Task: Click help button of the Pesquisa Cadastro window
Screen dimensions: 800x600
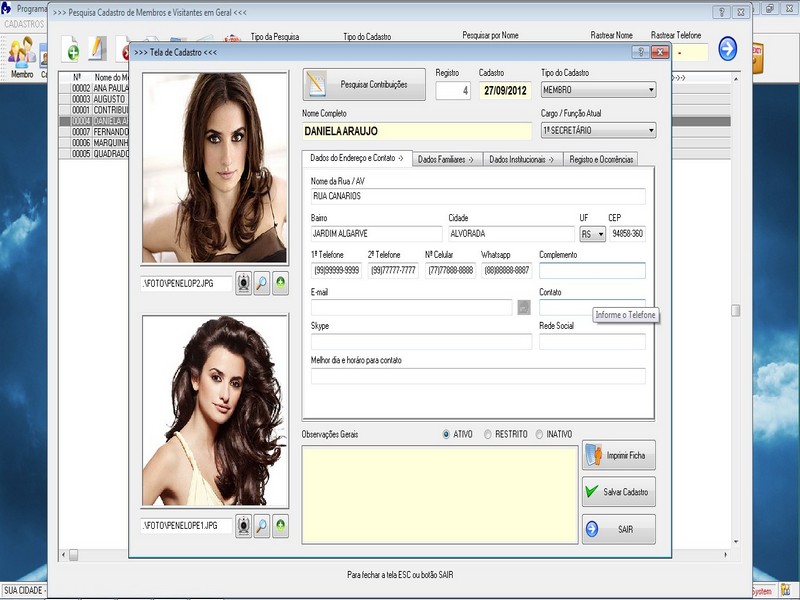Action: 721,12
